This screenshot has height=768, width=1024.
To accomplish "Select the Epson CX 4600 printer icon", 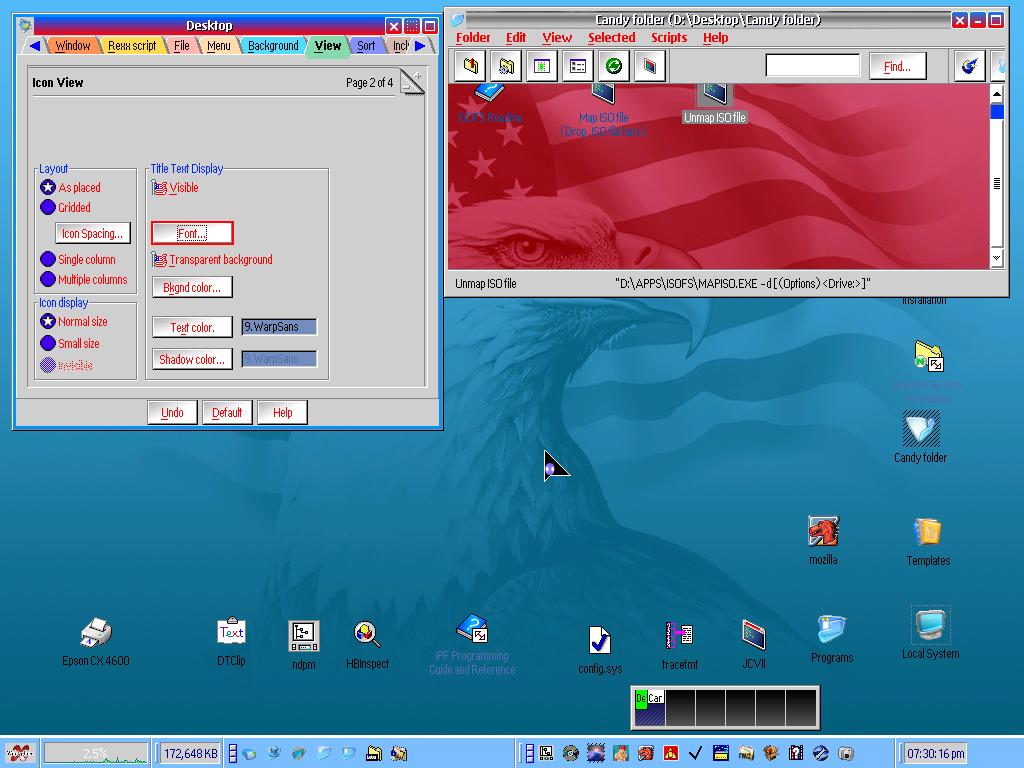I will (x=95, y=633).
